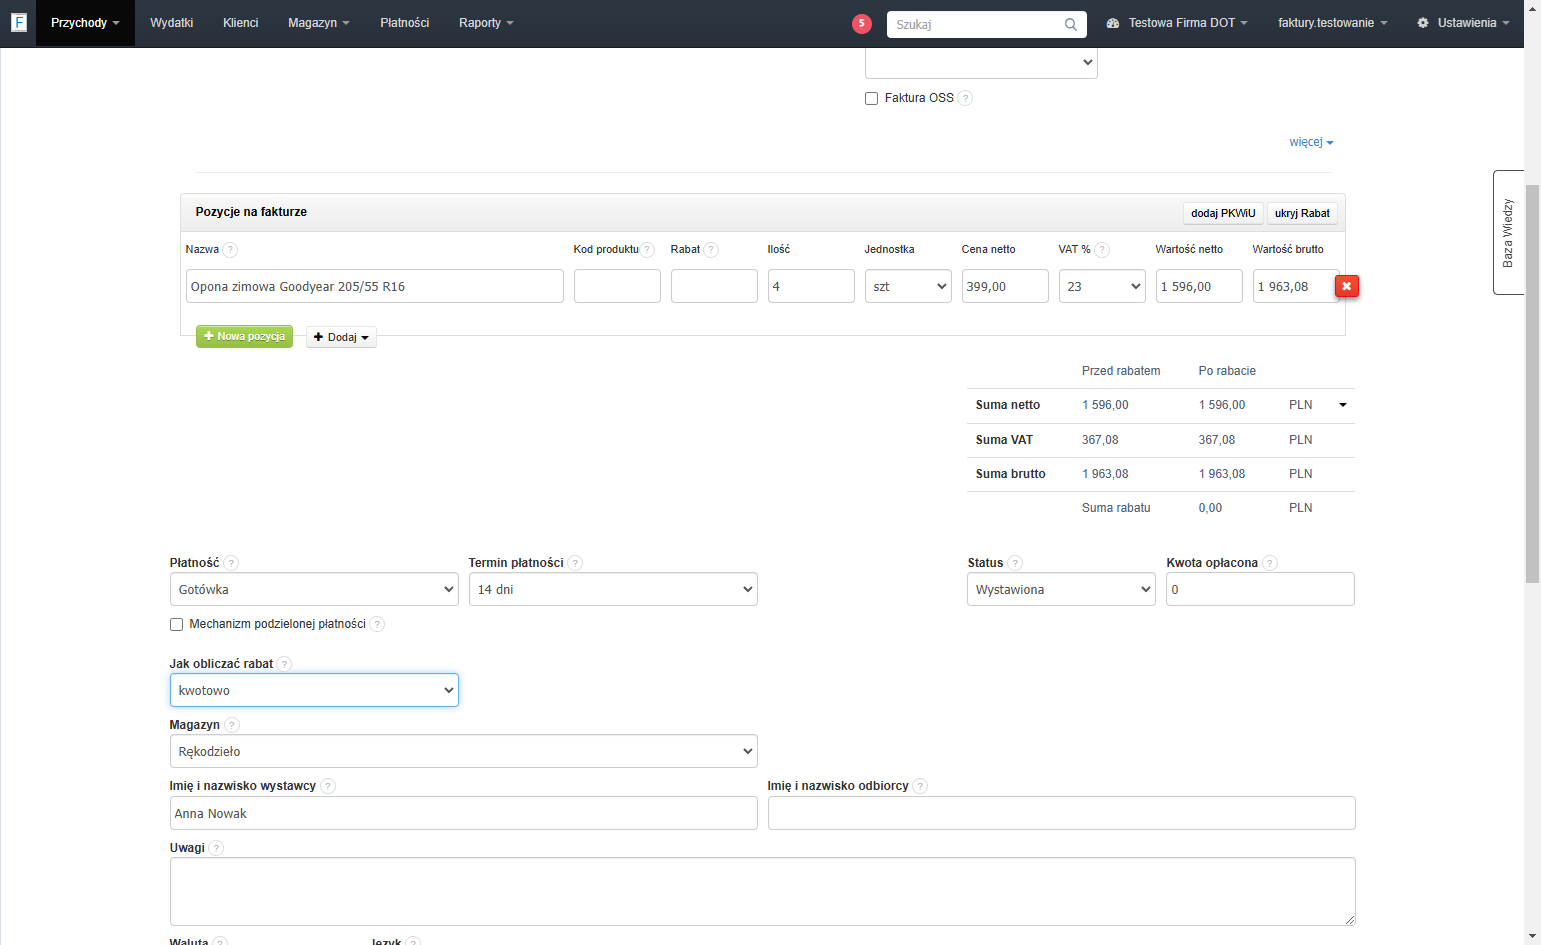
Task: Show help for the Rabat column
Action: (711, 250)
